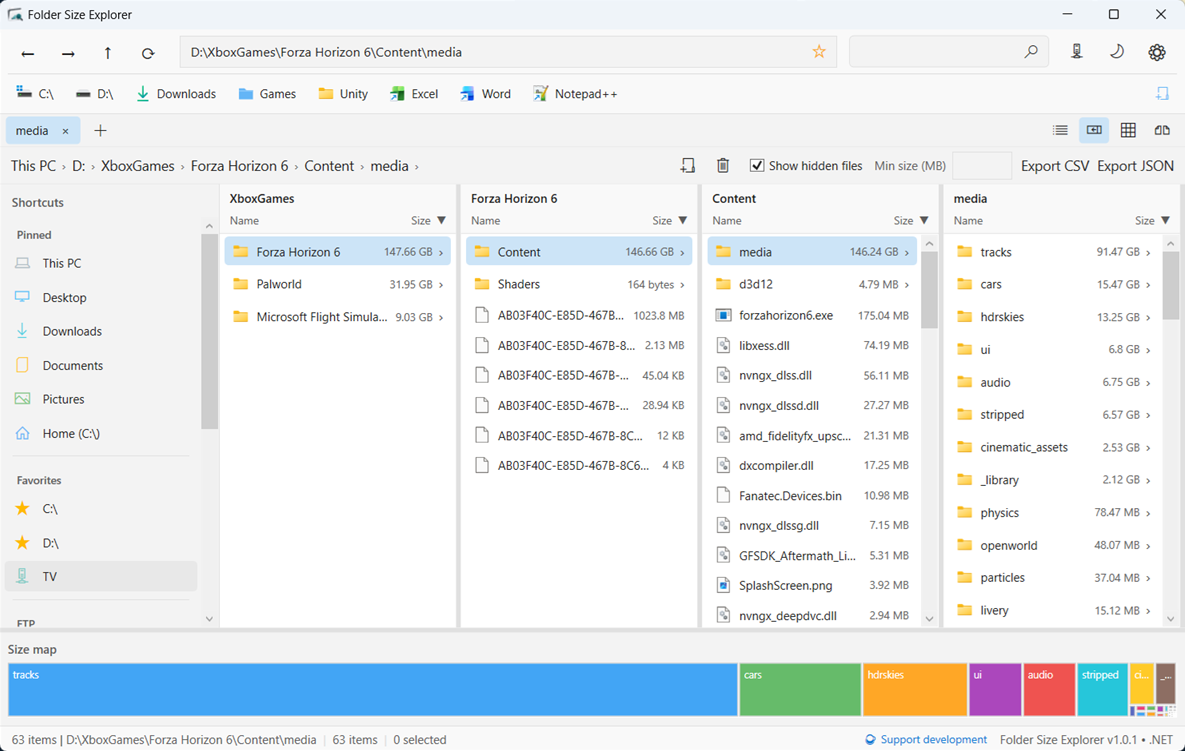This screenshot has height=751, width=1185.
Task: Expand Shaders folder chevron
Action: tap(682, 285)
